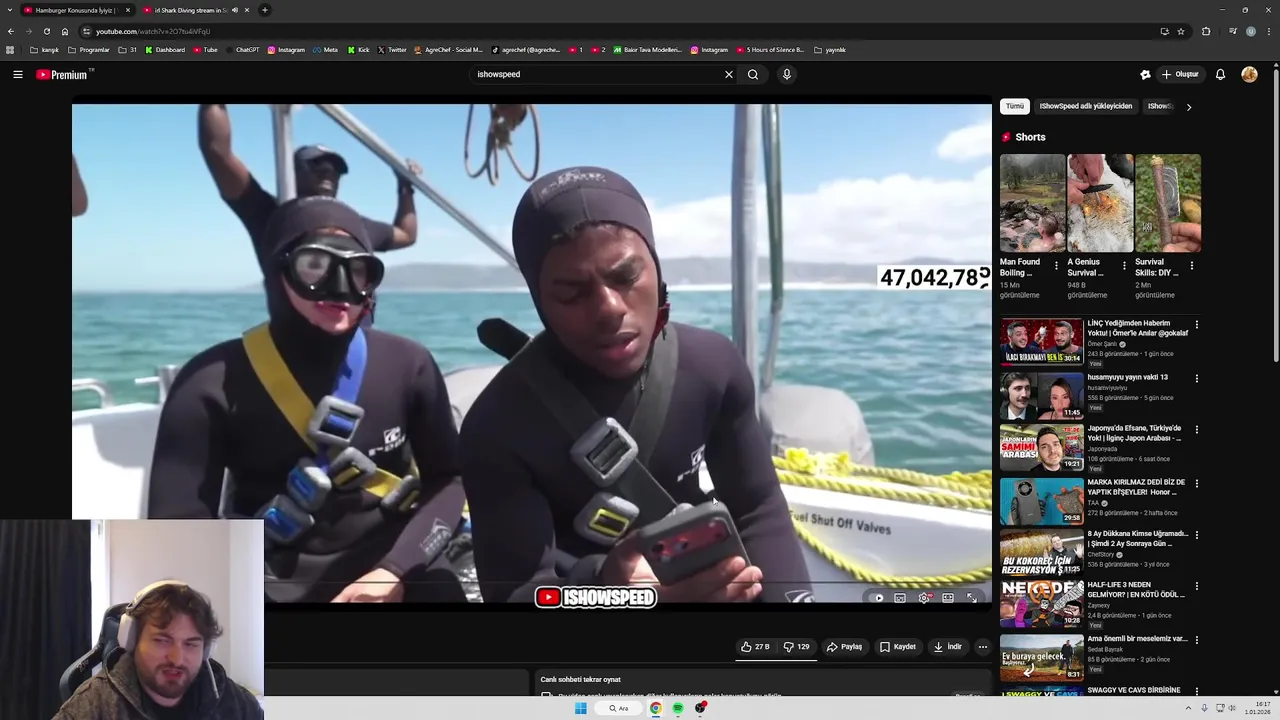Toggle autoplay switch in player
Image resolution: width=1280 pixels, height=720 pixels.
click(877, 598)
